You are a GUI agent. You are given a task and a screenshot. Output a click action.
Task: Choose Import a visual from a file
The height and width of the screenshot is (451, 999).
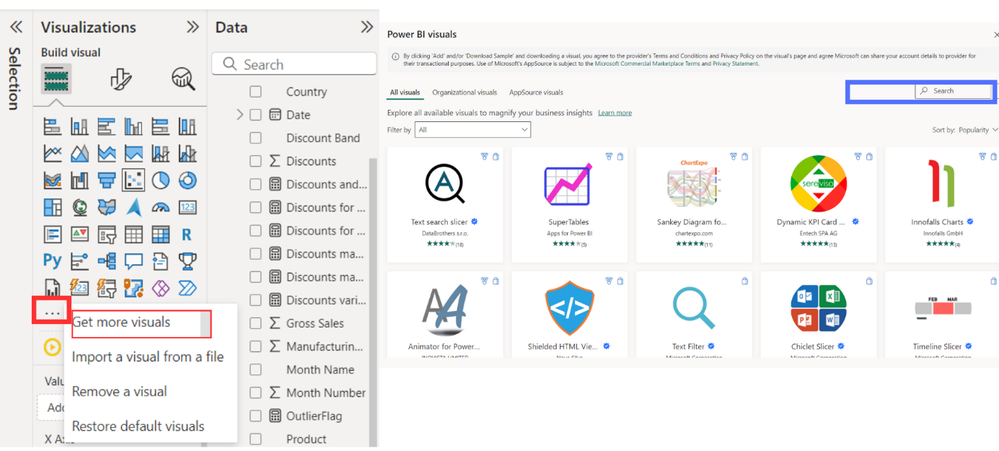click(x=148, y=357)
